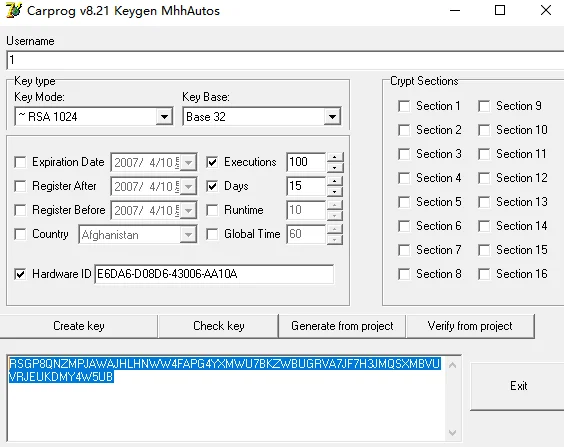Open the Register After date picker arrow
The width and height of the screenshot is (564, 447).
click(x=188, y=187)
